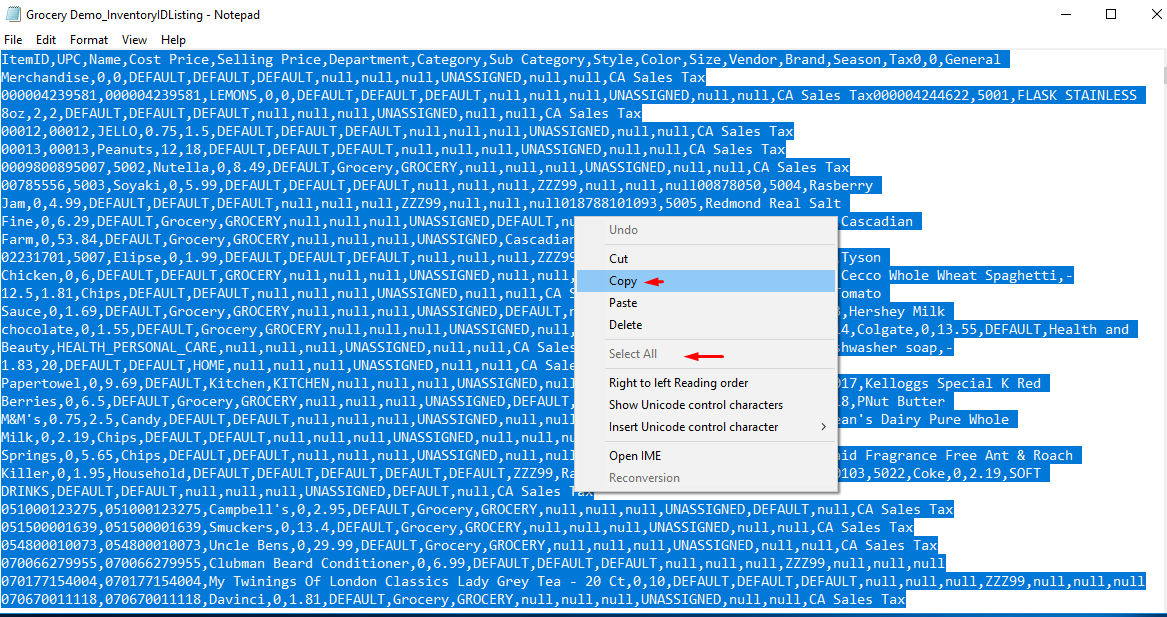
Task: Click 'Cecco Whole Wheat Spaghetti' text
Action: [x=950, y=275]
